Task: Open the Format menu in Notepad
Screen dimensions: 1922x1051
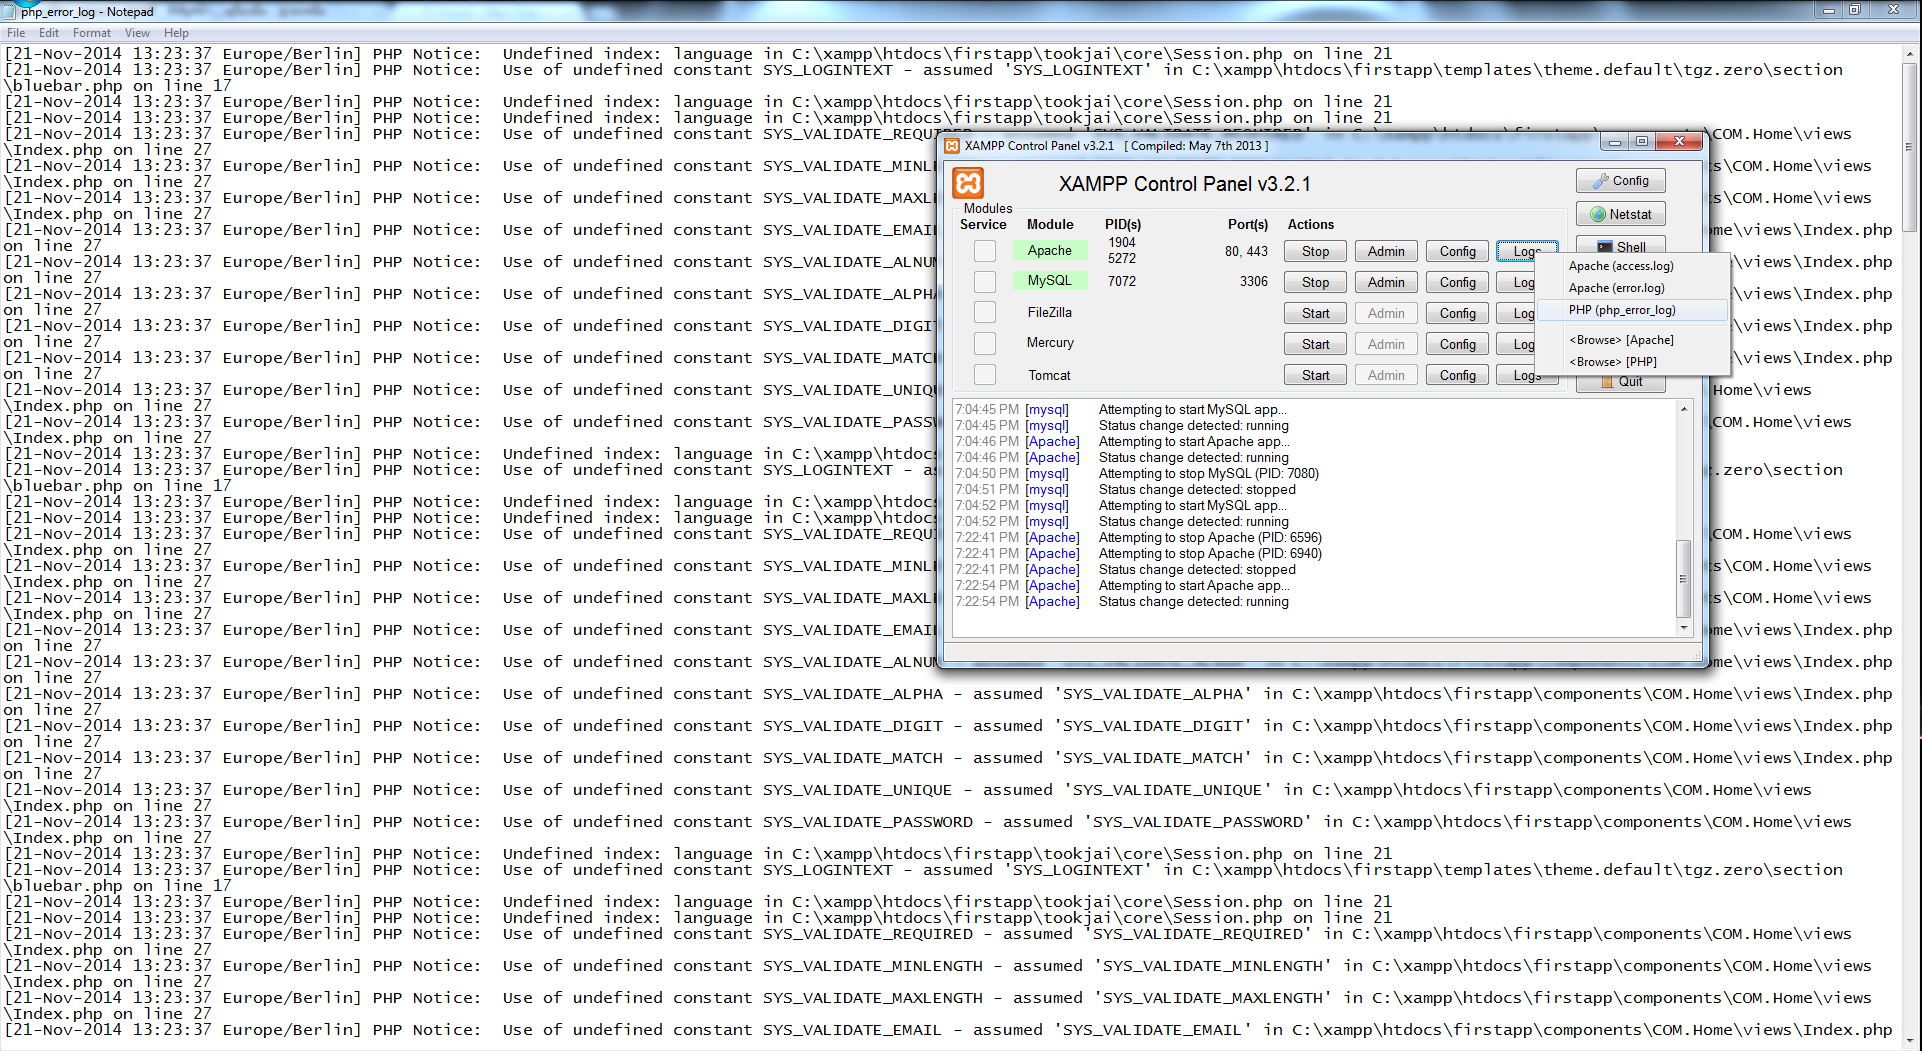Action: [92, 33]
